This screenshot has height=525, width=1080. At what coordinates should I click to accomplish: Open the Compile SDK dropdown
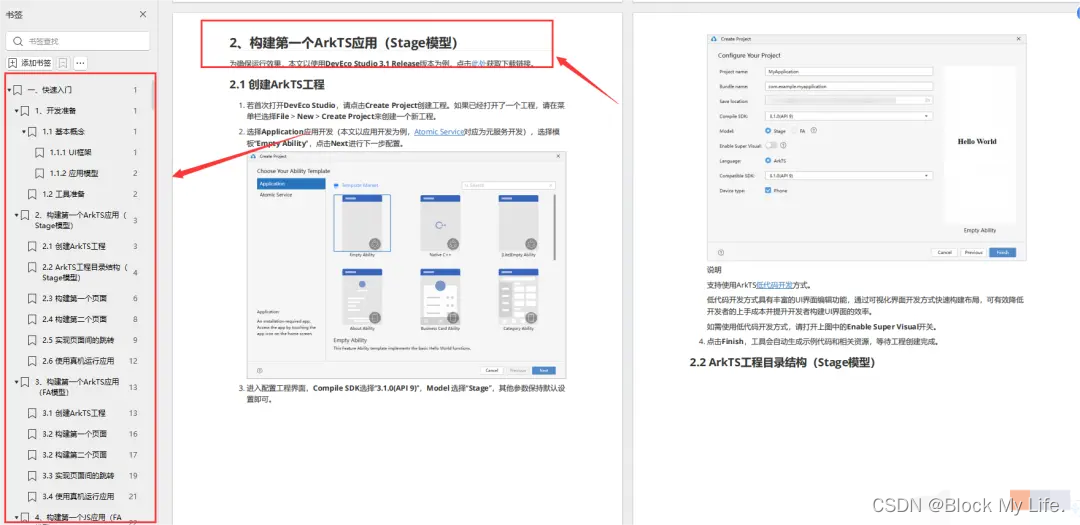click(849, 116)
